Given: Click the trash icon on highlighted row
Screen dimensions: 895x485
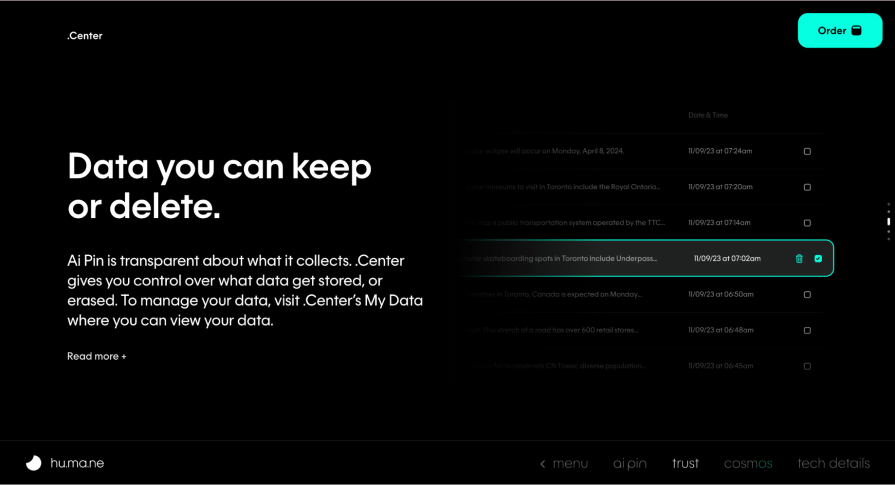Looking at the screenshot, I should pos(799,259).
